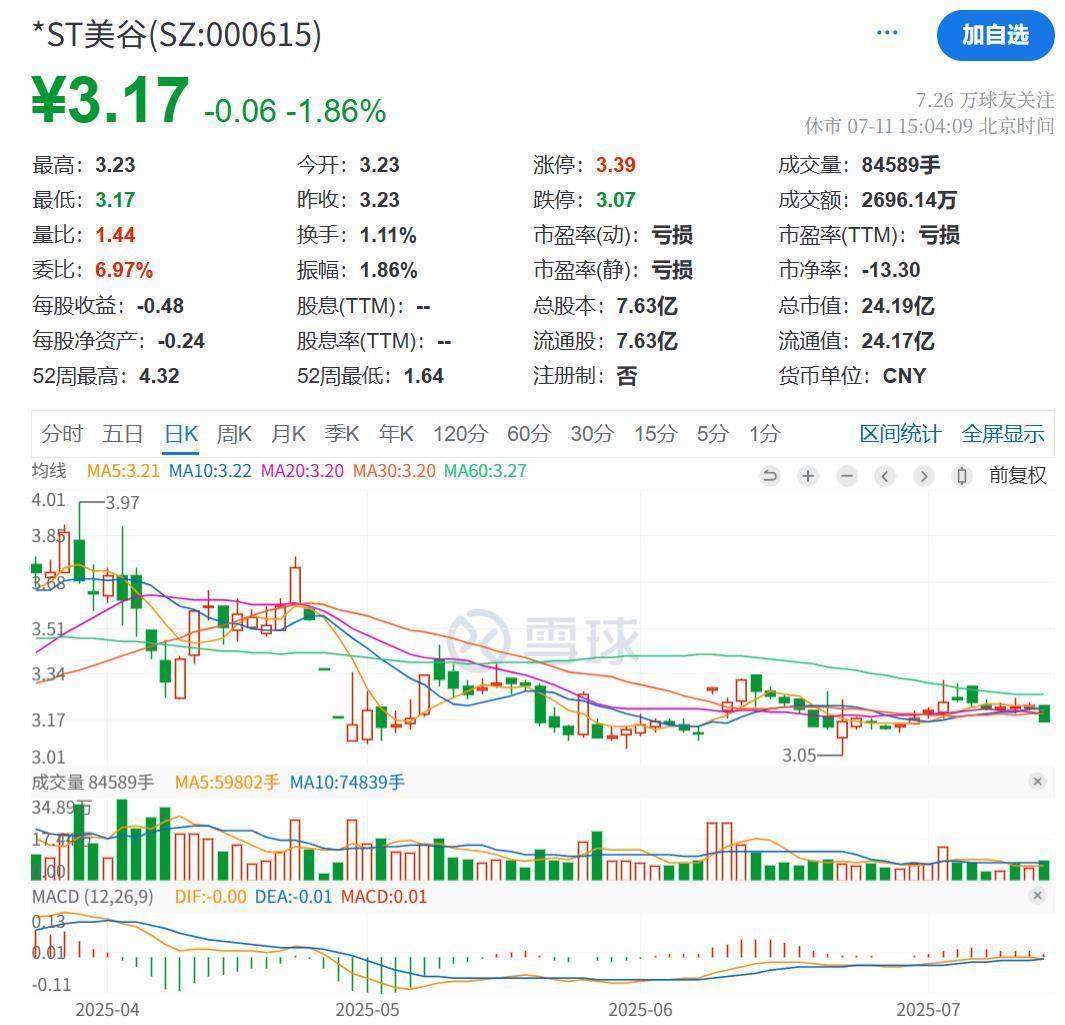Switch to the 60分 chart tab
This screenshot has height=1025, width=1065.
tap(528, 433)
